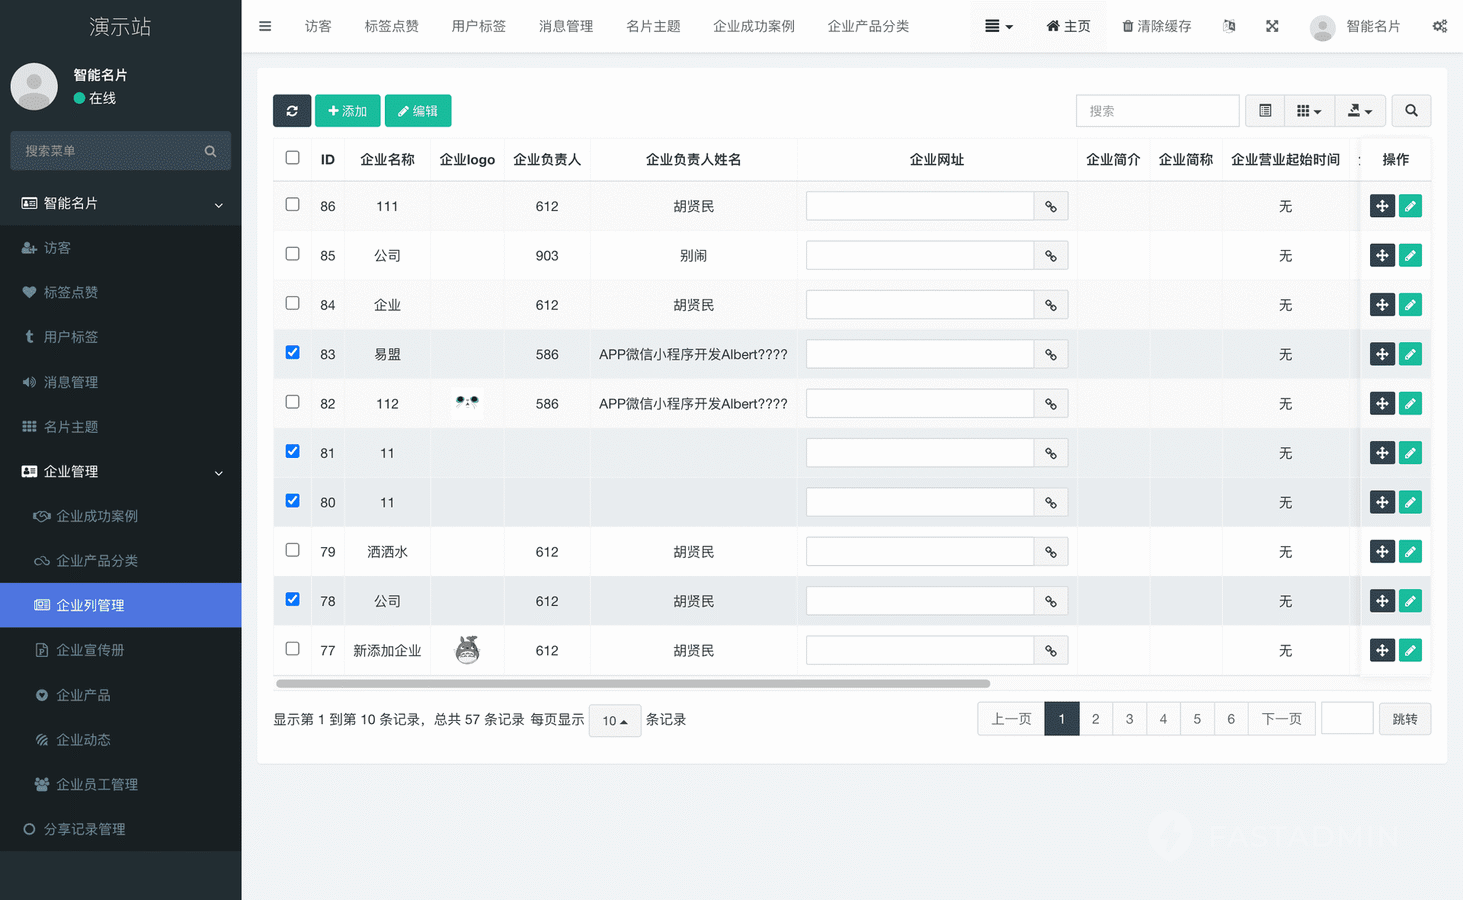1463x900 pixels.
Task: Click the green 添加 button
Action: (347, 111)
